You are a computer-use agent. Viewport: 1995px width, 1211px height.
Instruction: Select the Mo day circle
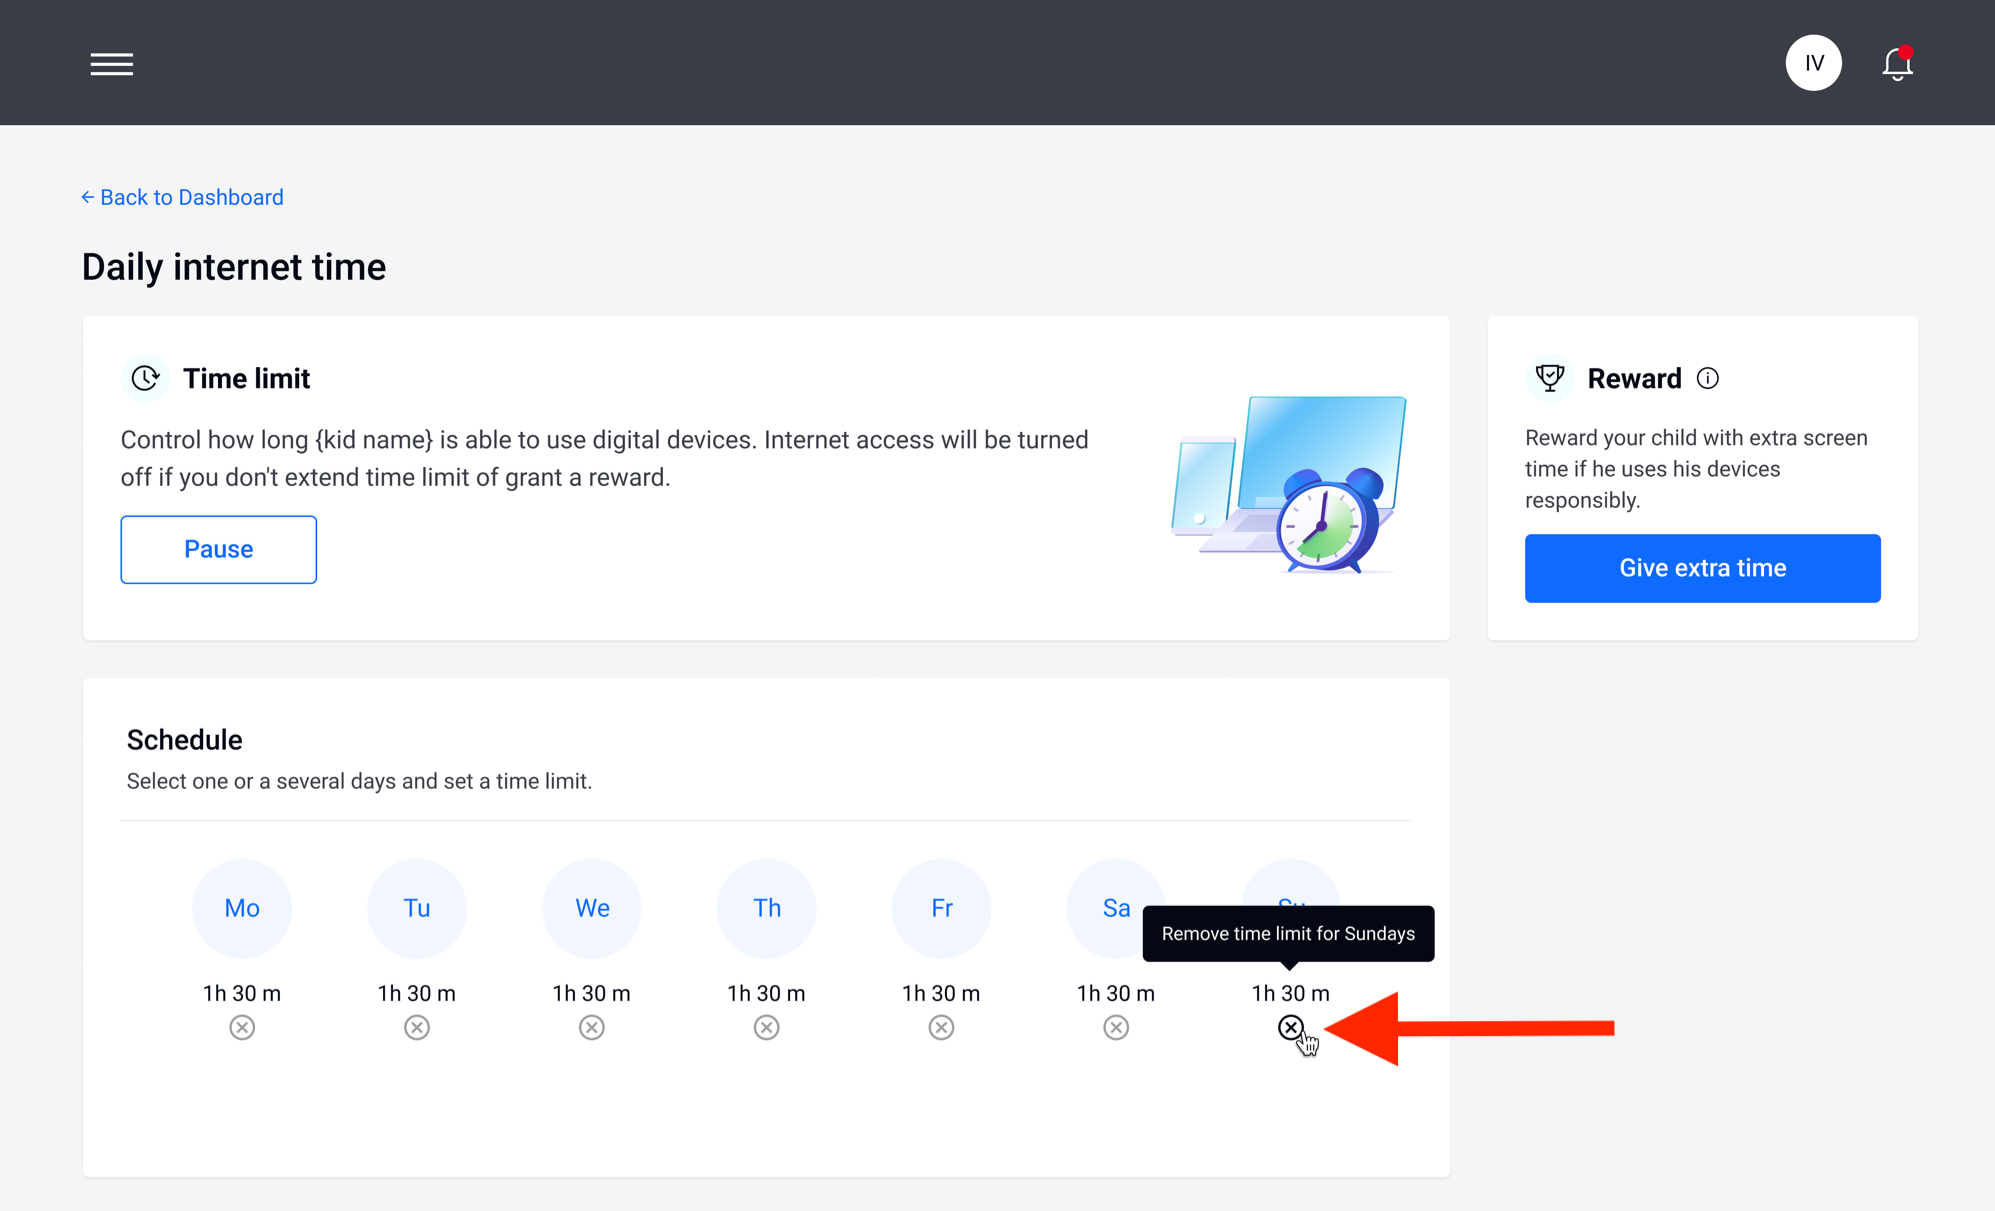242,908
